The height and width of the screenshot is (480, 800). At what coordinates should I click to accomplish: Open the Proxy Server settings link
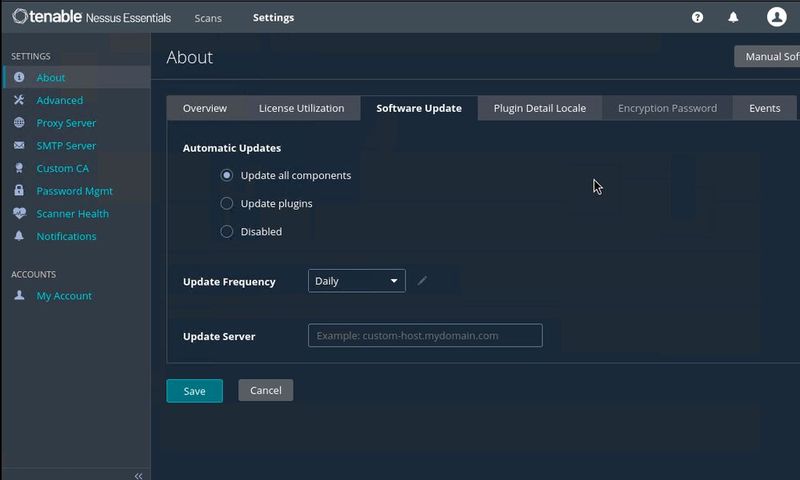coord(66,123)
